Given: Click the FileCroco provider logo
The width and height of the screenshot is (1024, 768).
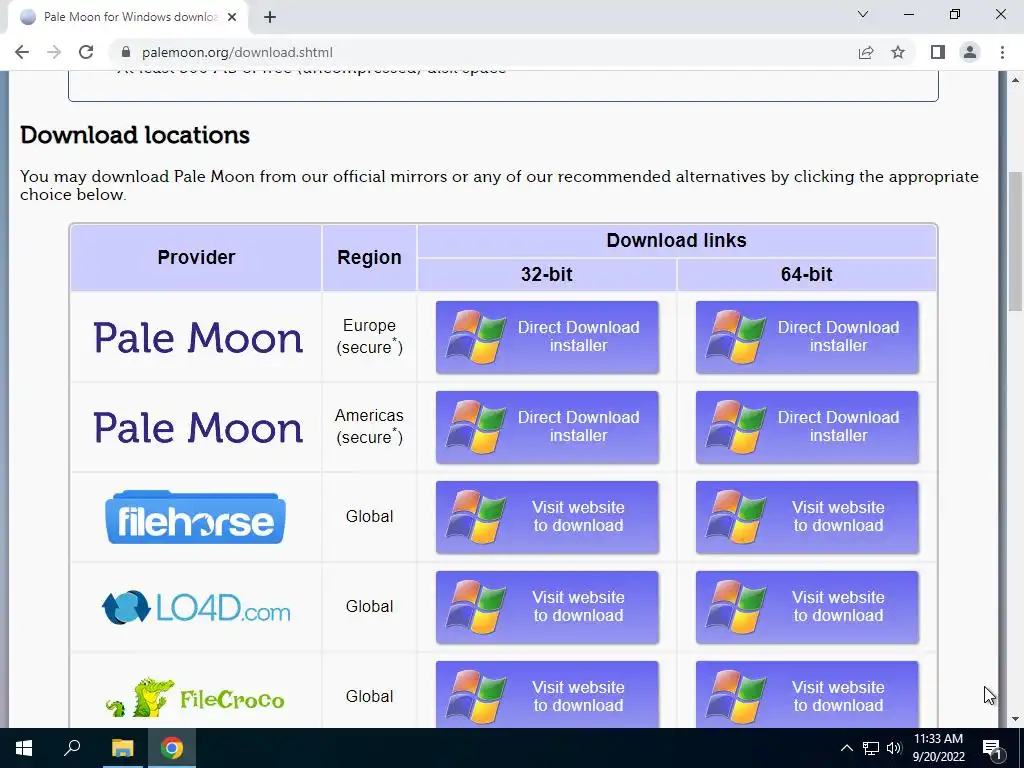Looking at the screenshot, I should (x=195, y=697).
